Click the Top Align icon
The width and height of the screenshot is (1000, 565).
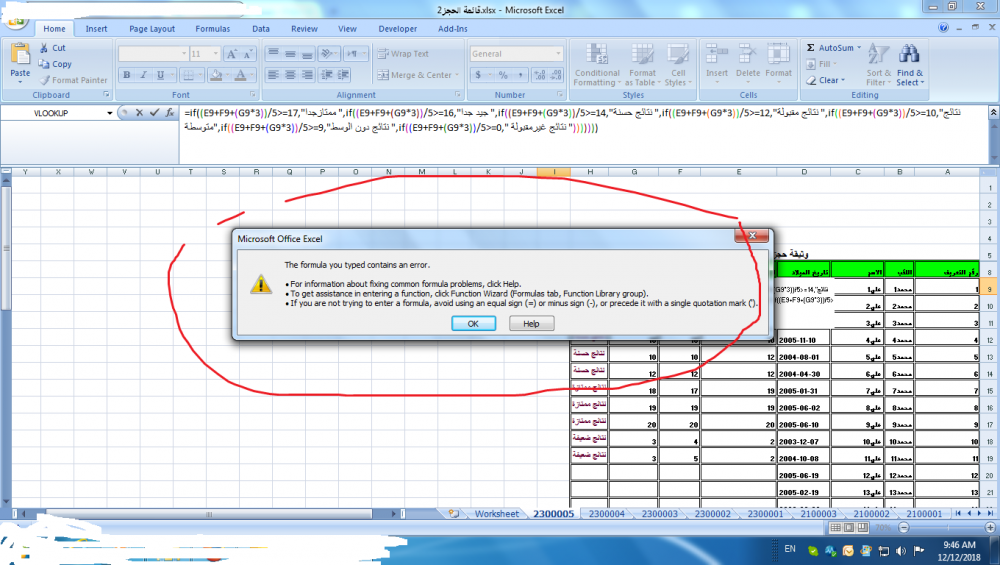coord(274,54)
